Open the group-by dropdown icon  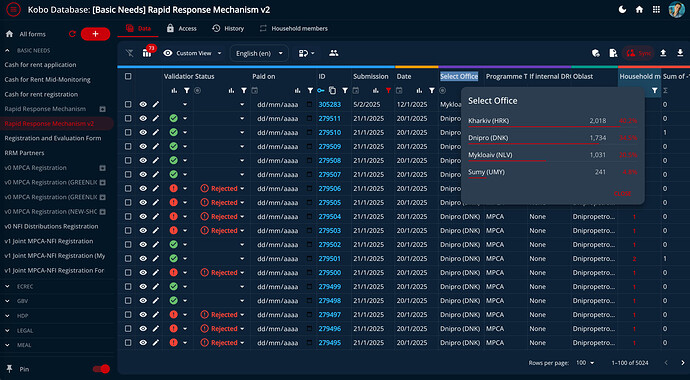point(306,53)
